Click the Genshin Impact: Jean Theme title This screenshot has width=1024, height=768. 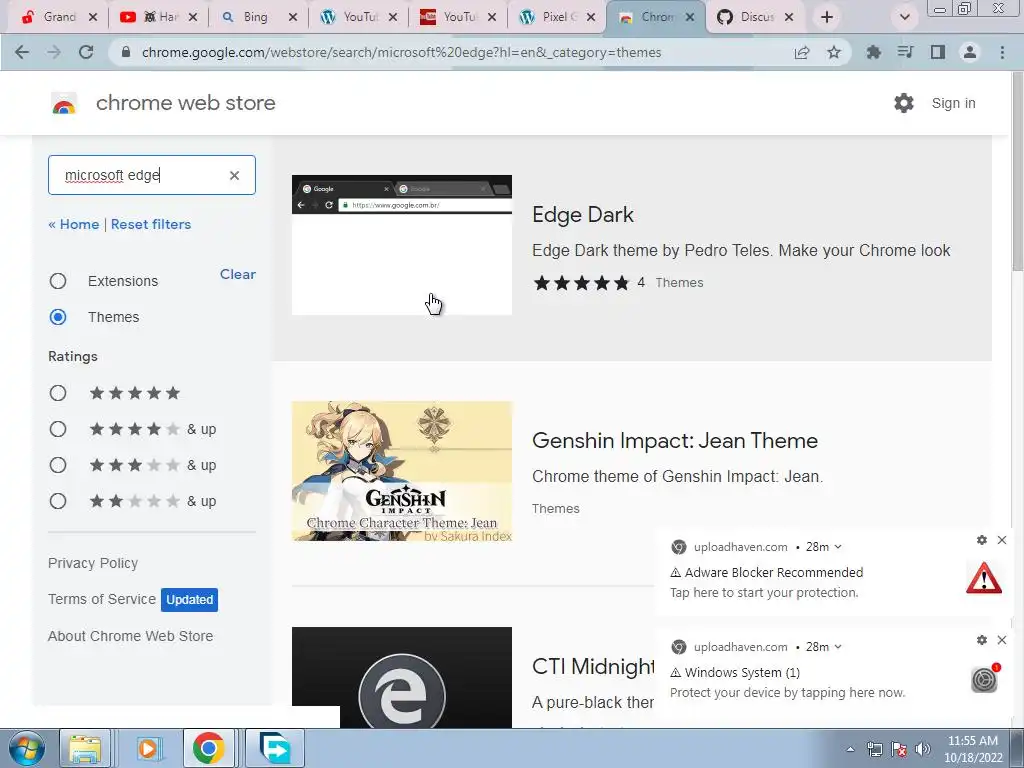coord(675,440)
